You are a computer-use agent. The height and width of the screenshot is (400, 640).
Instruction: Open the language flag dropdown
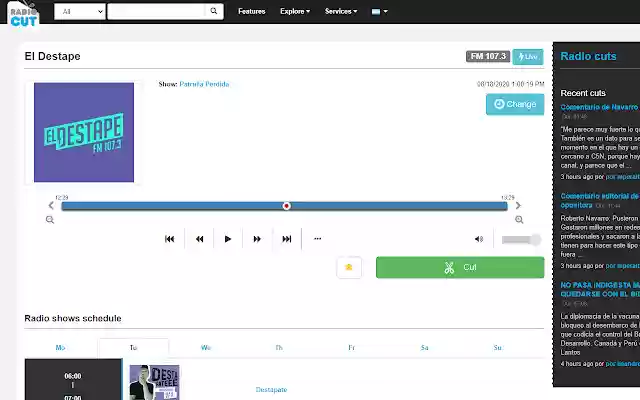pos(379,11)
